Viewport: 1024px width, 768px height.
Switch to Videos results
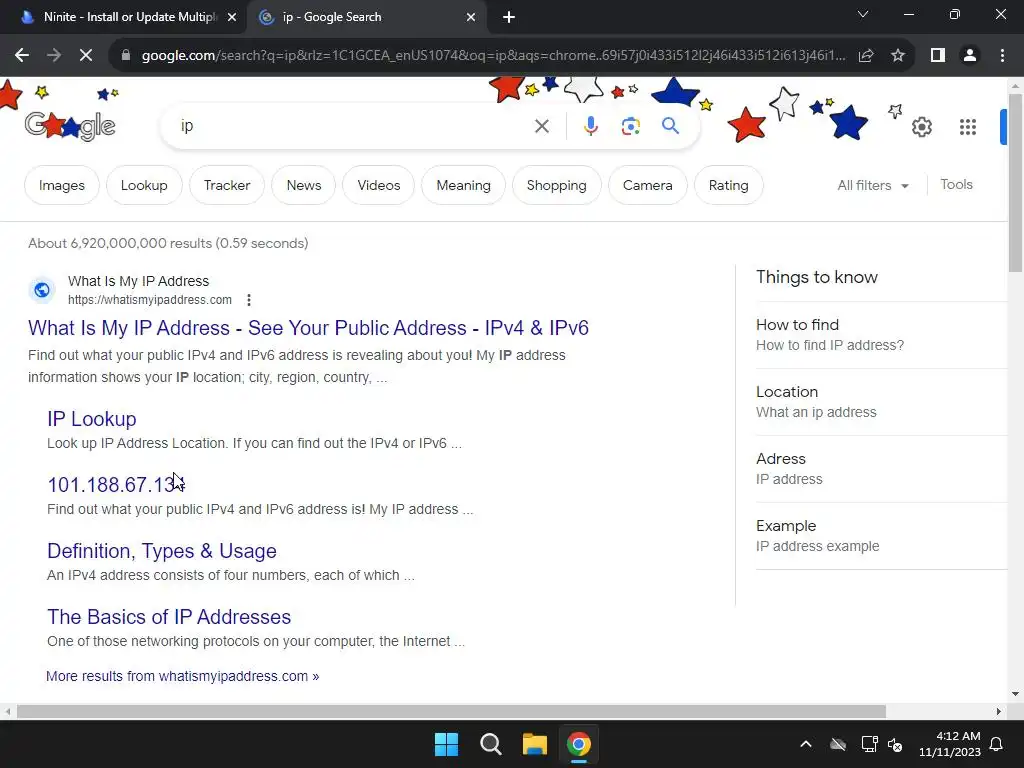click(x=379, y=185)
